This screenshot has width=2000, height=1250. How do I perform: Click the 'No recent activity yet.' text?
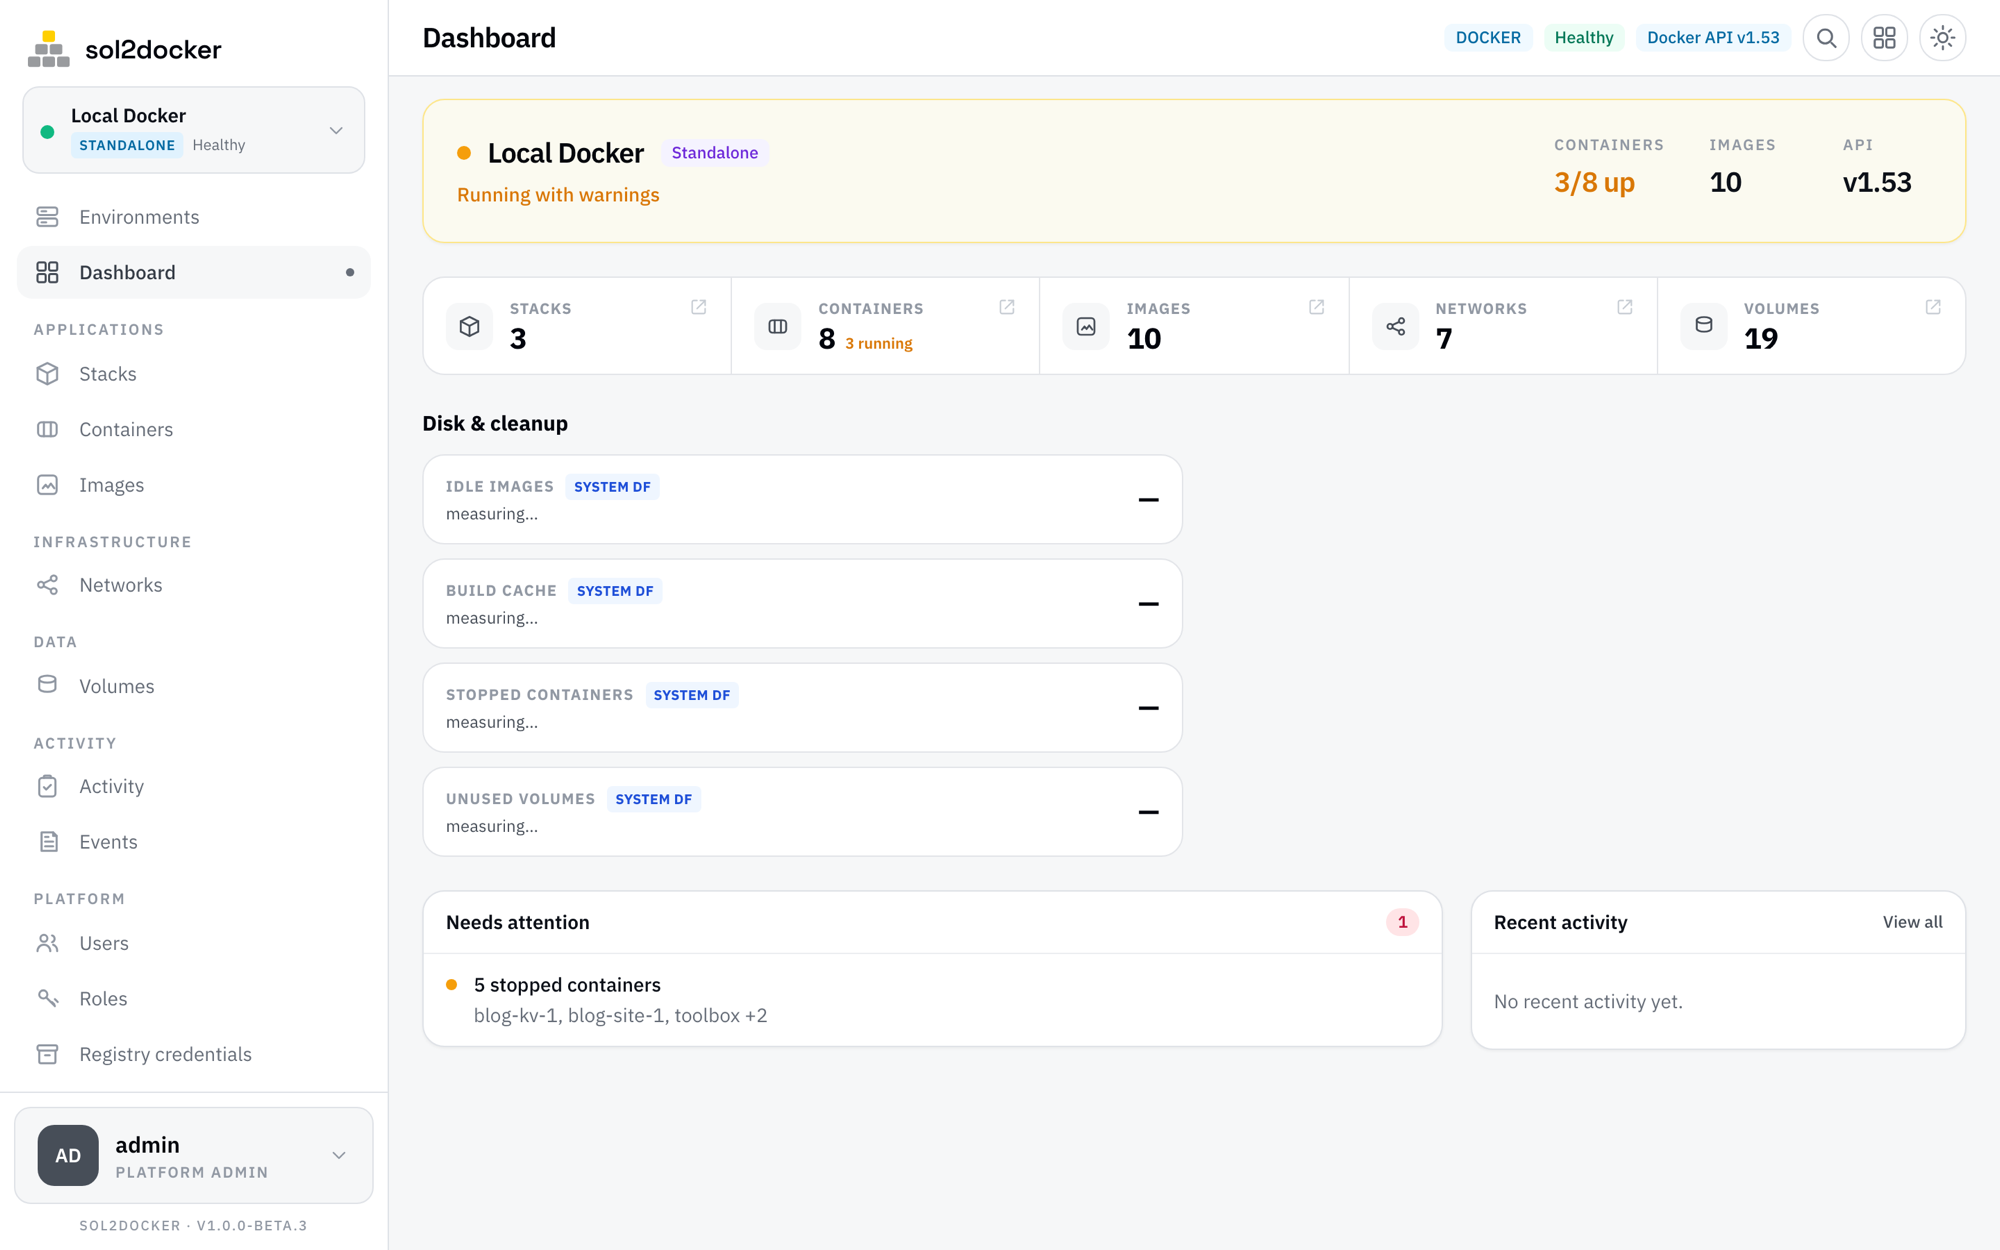click(1588, 1002)
